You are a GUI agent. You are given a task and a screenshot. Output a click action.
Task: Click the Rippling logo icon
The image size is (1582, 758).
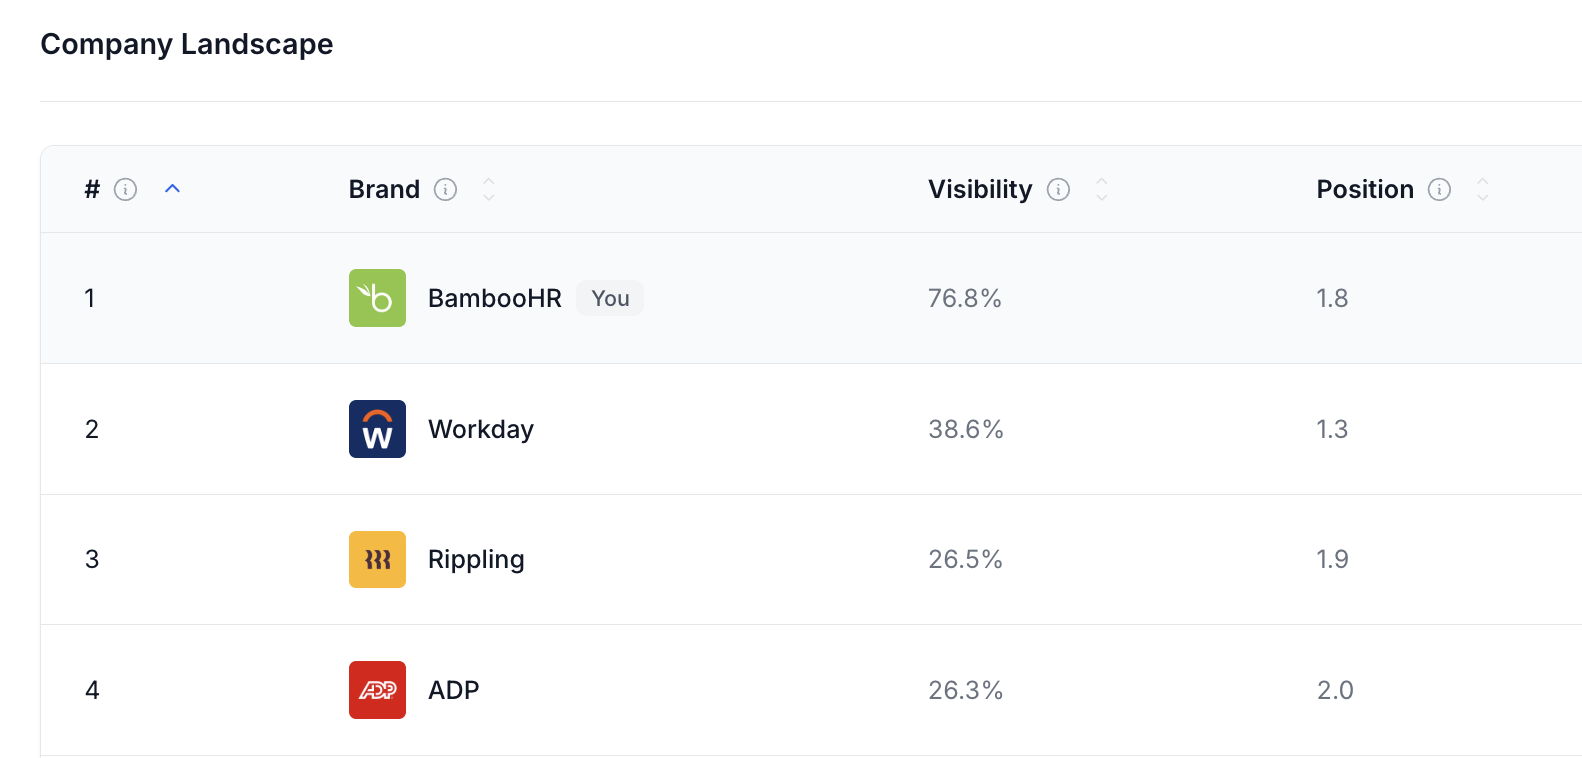[x=377, y=559]
